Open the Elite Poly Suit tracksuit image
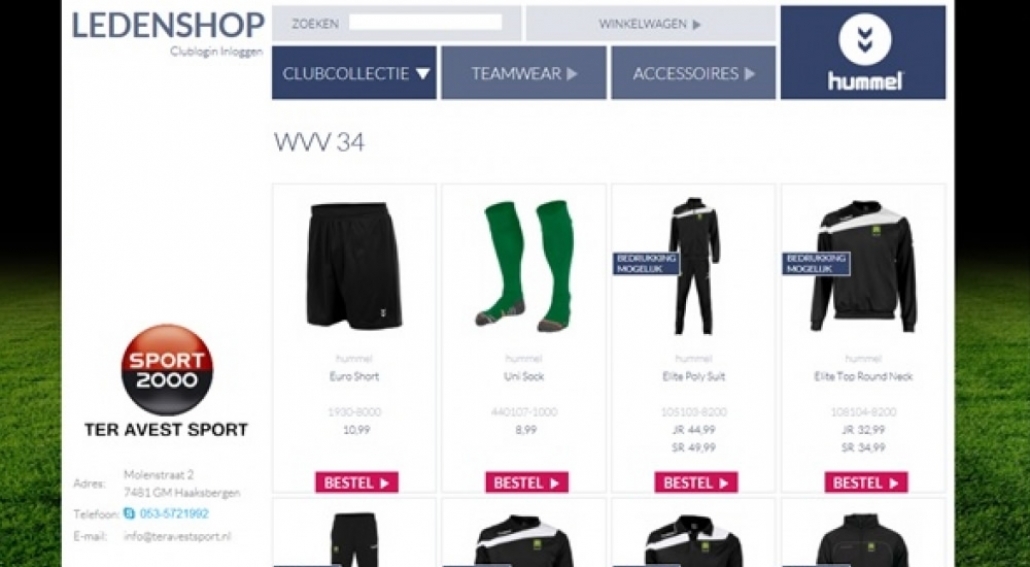The image size is (1030, 567). (694, 266)
